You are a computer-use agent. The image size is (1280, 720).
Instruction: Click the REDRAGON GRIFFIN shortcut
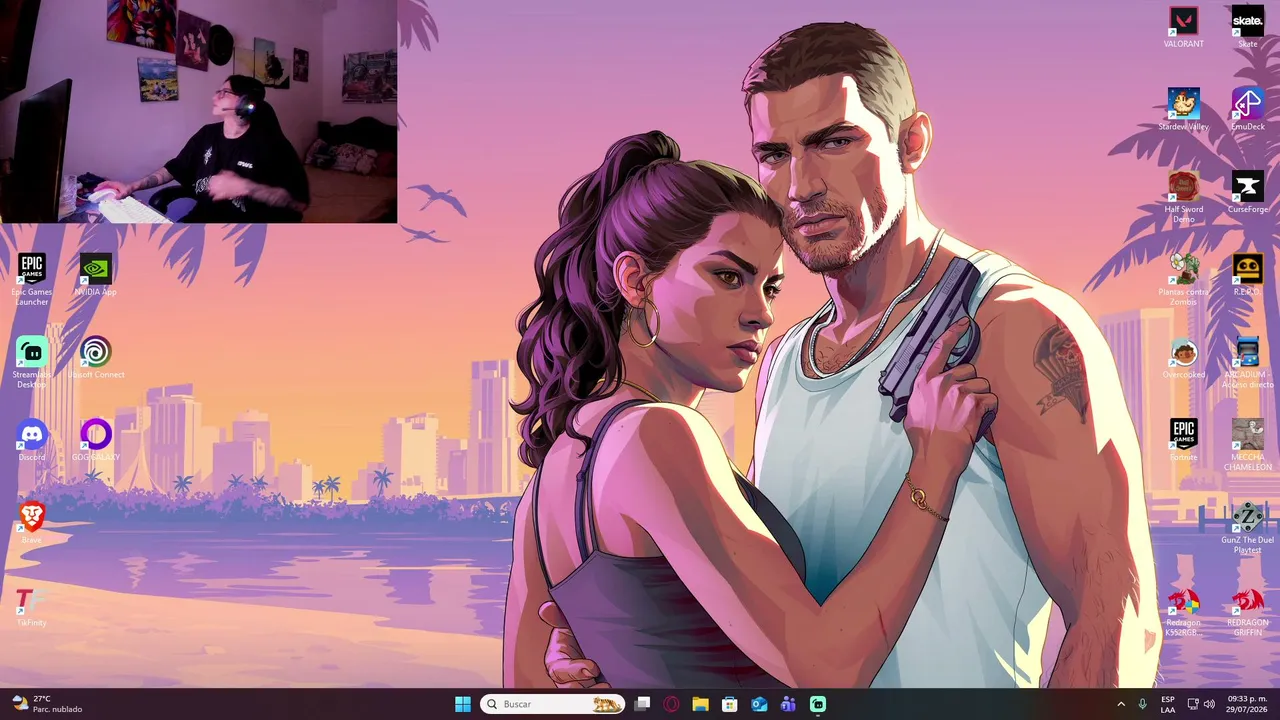(x=1247, y=611)
